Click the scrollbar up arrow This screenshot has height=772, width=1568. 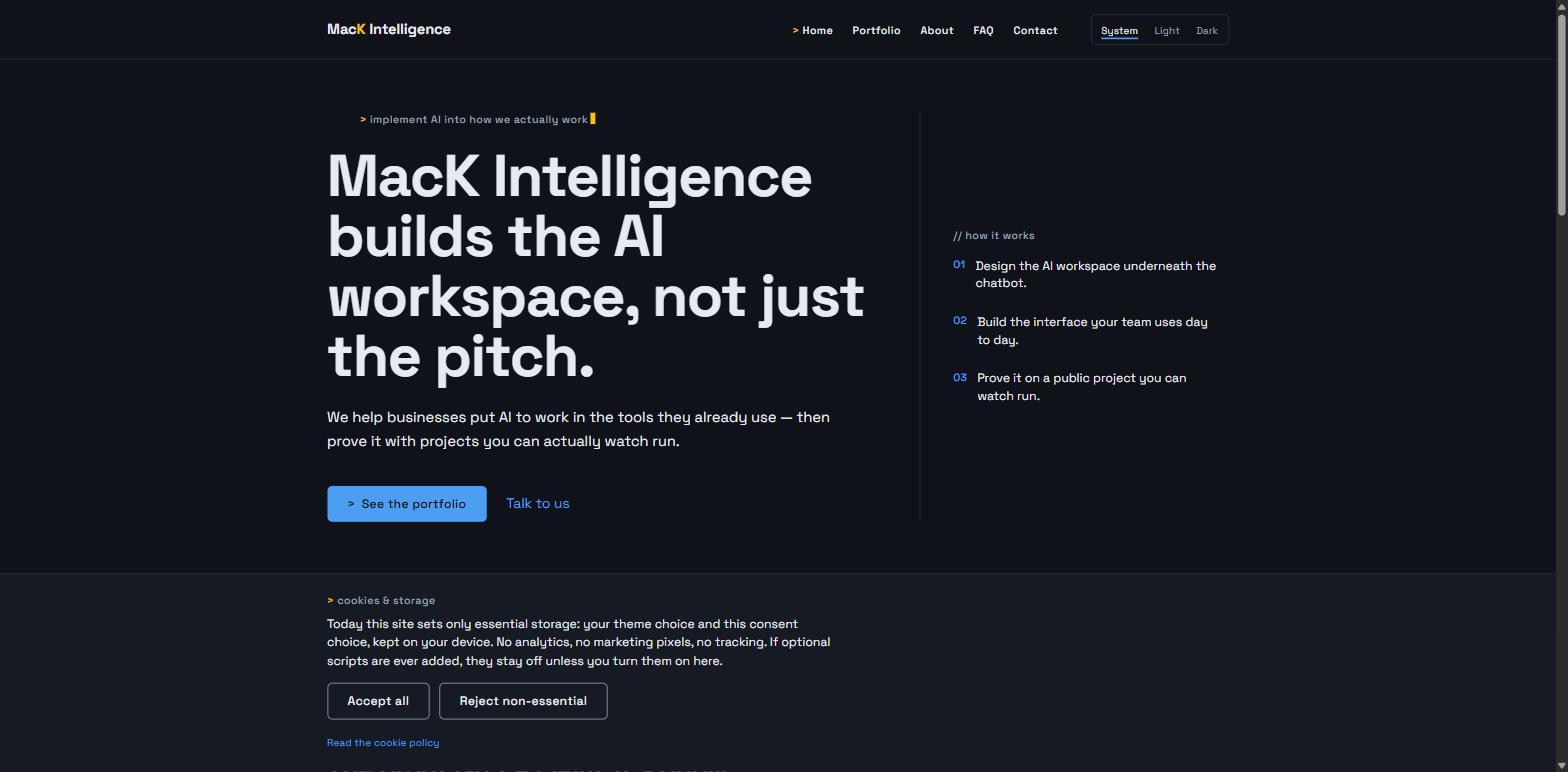coord(1561,7)
